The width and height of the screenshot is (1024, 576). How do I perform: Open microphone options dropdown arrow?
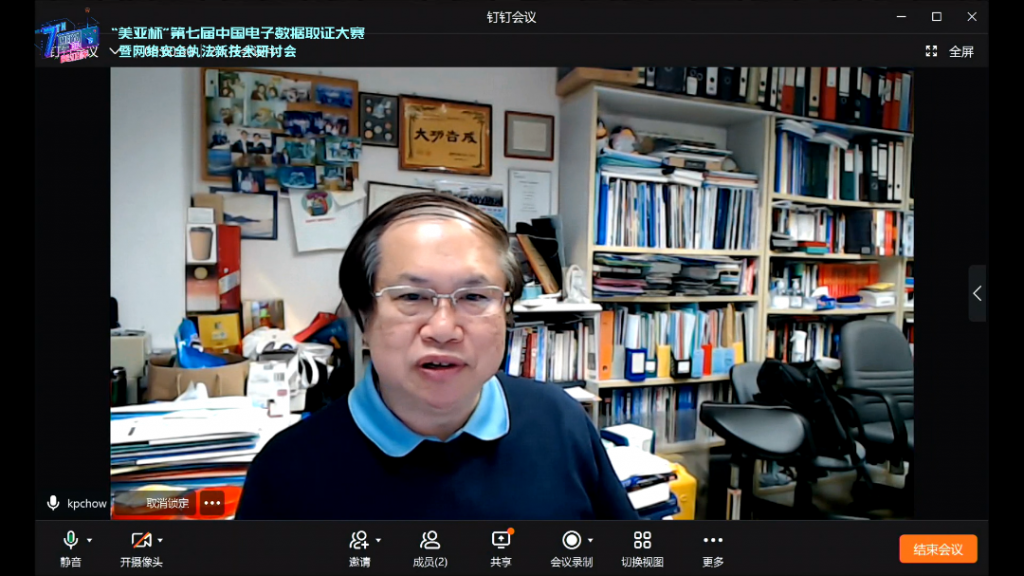click(89, 541)
